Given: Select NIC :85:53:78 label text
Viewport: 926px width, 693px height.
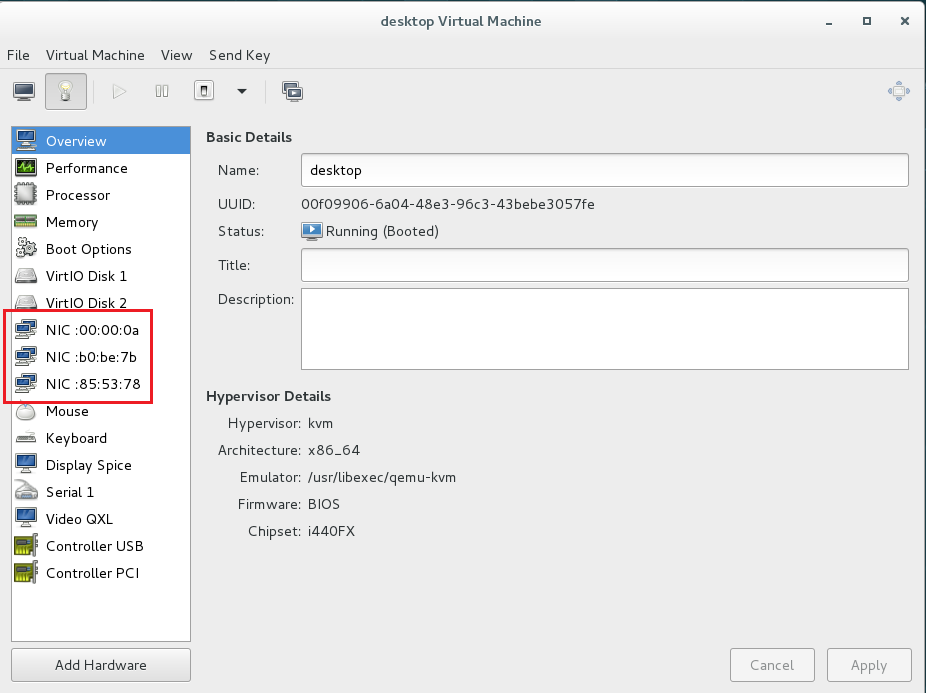Looking at the screenshot, I should (93, 384).
